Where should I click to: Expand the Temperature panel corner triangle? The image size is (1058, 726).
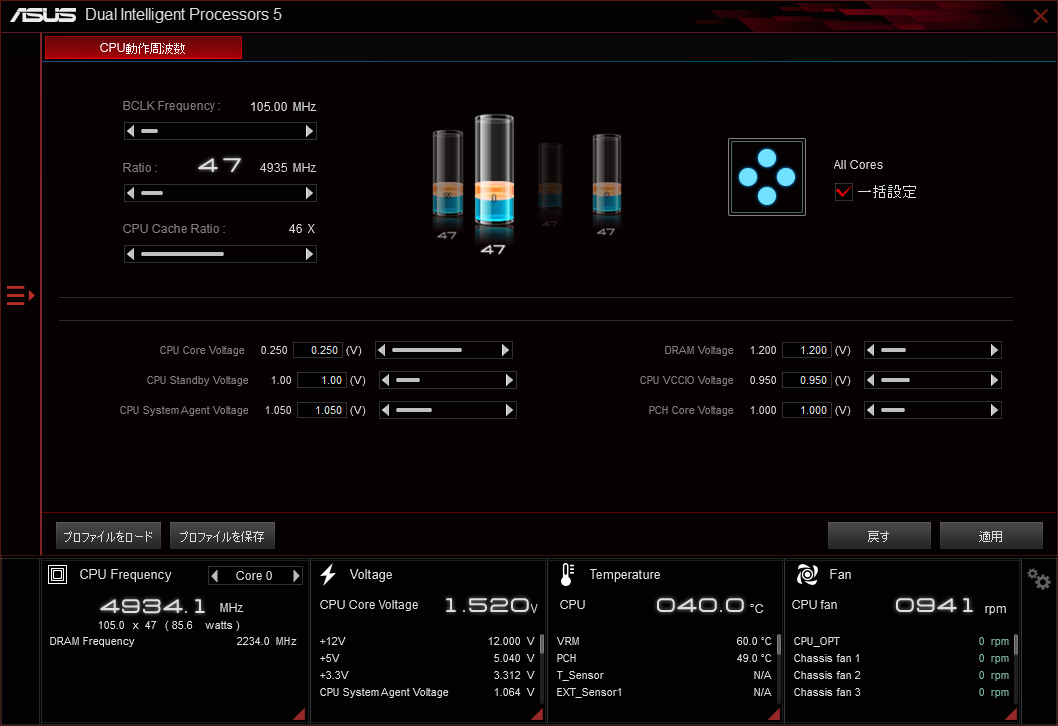tap(774, 714)
